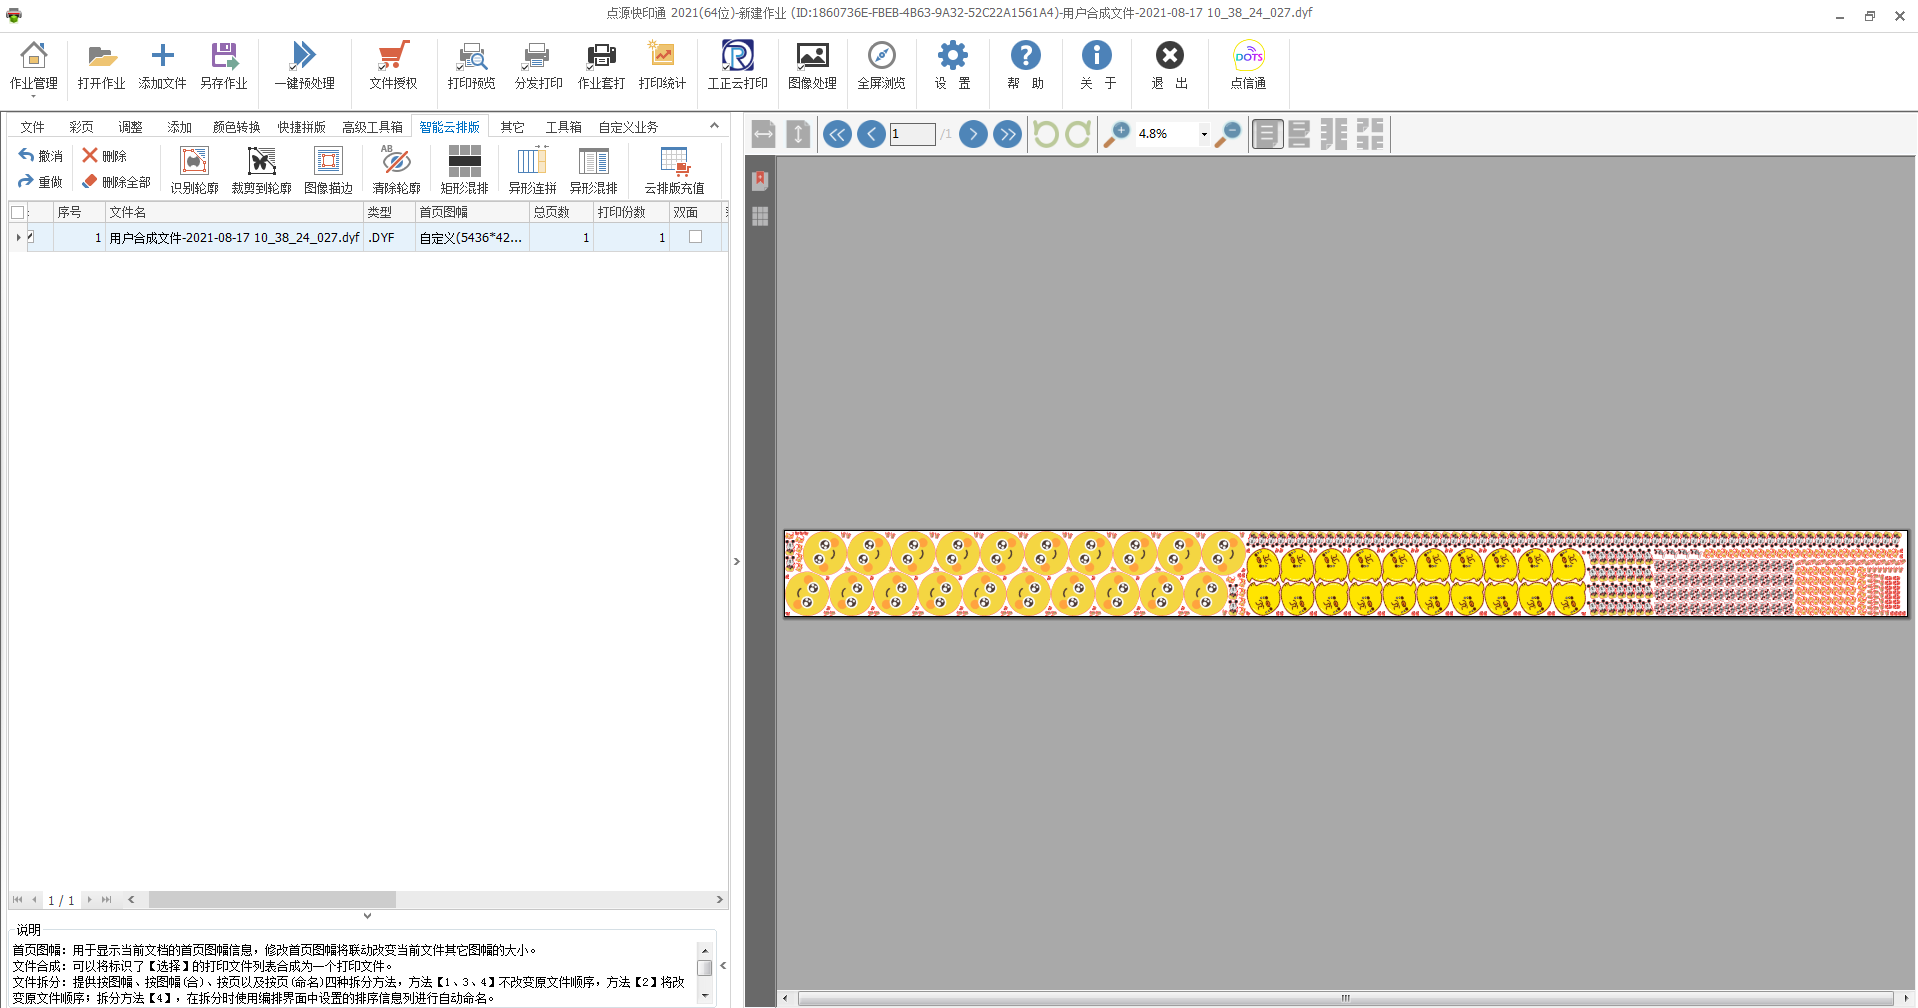The width and height of the screenshot is (1918, 1008).
Task: Go to the next preview page
Action: 972,134
